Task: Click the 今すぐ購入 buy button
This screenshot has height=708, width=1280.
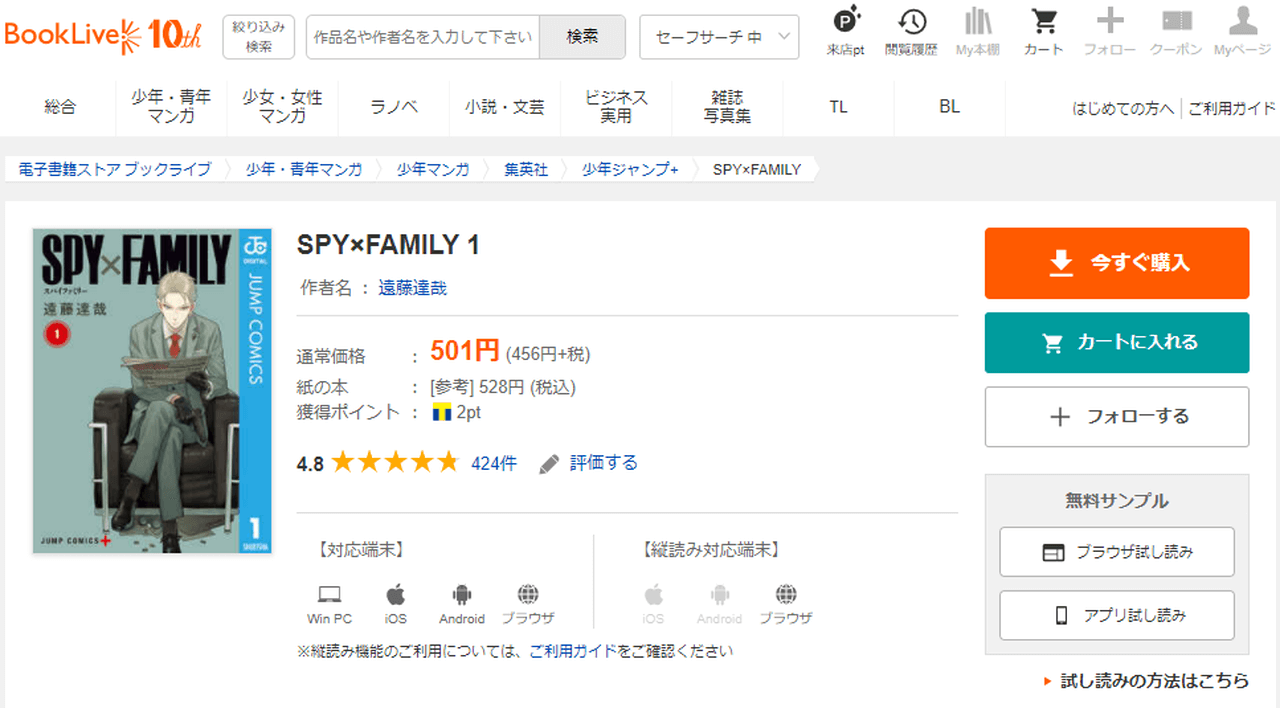Action: coord(1117,263)
